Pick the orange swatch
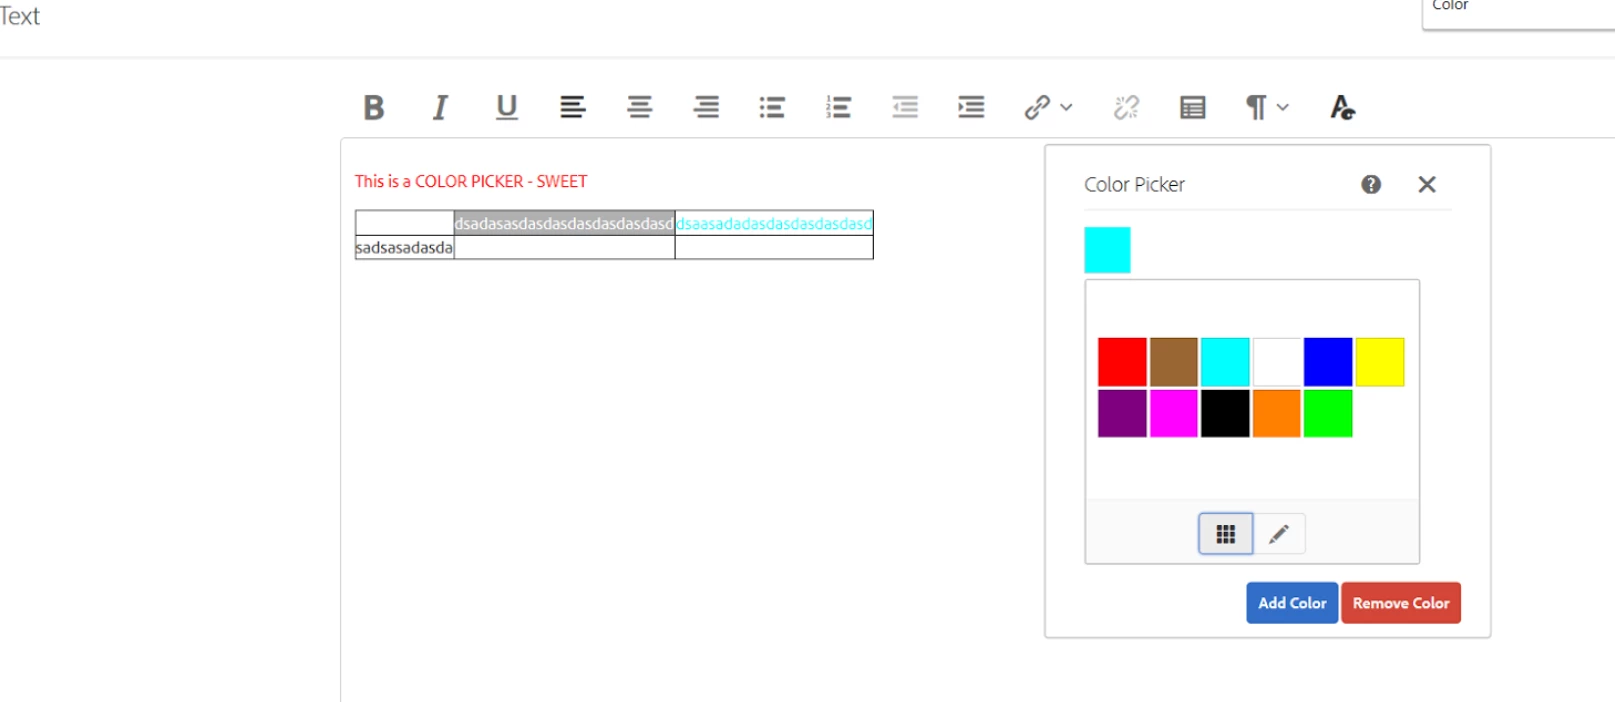Screen dimensions: 1615x702 click(1277, 413)
